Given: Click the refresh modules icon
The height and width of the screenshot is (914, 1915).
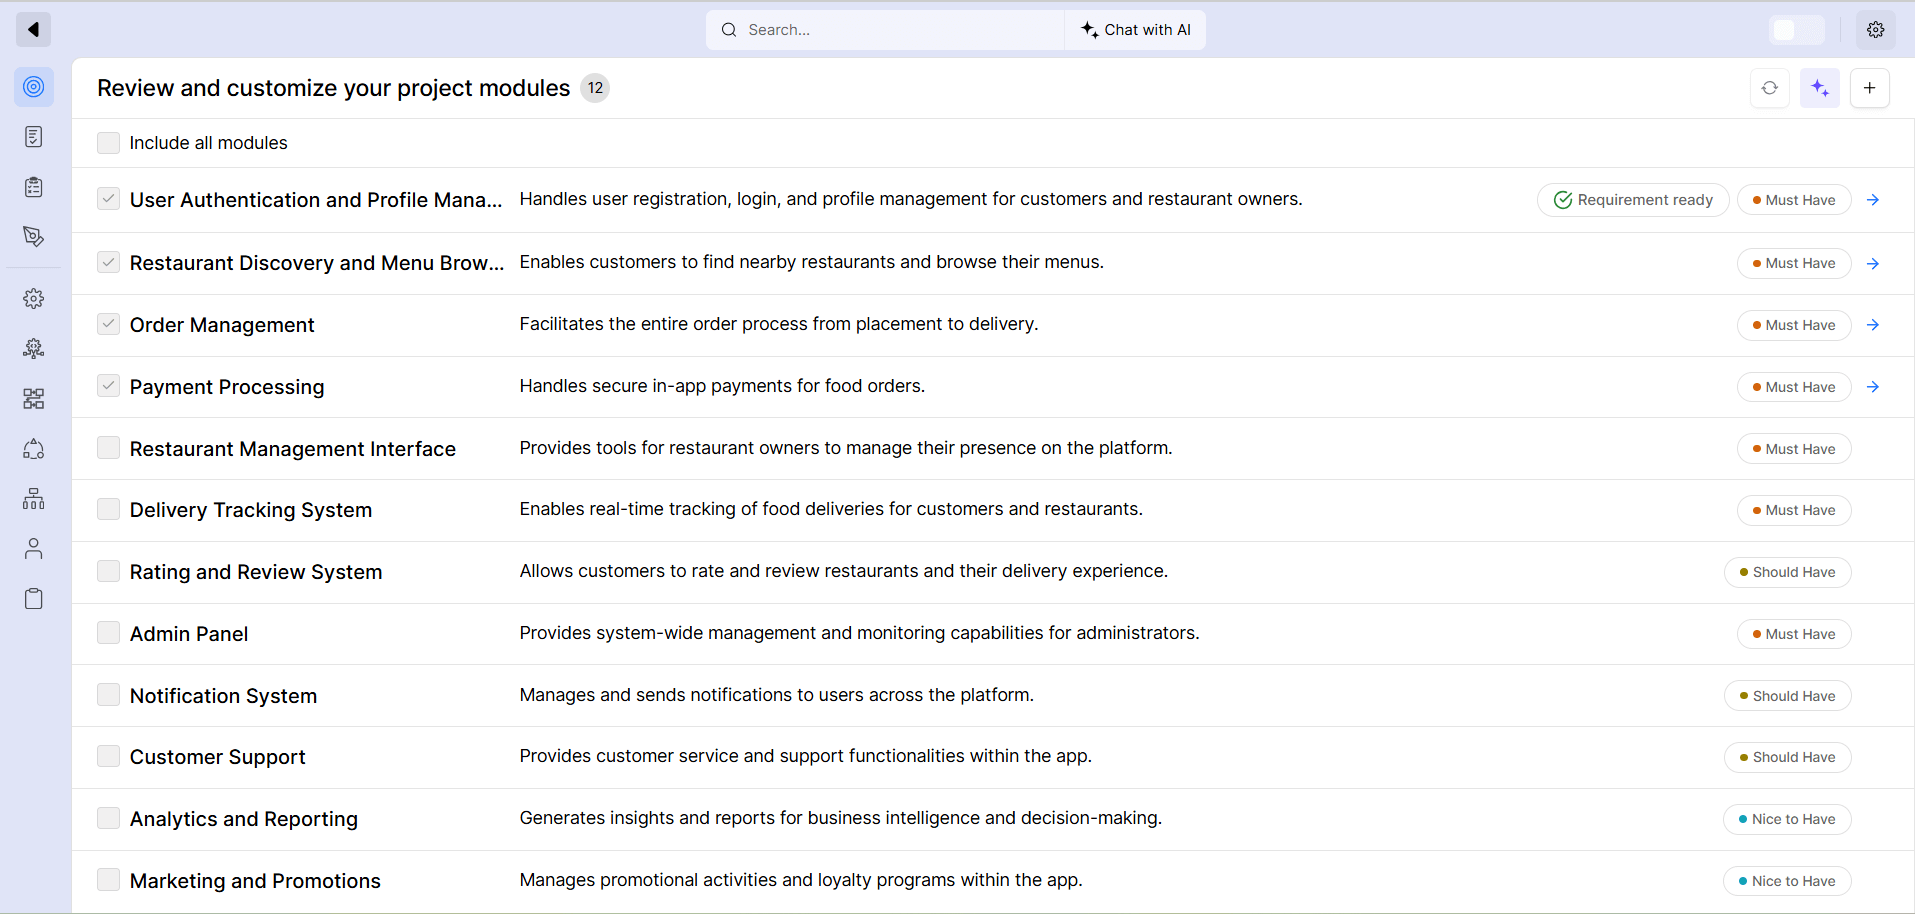Looking at the screenshot, I should coord(1770,88).
